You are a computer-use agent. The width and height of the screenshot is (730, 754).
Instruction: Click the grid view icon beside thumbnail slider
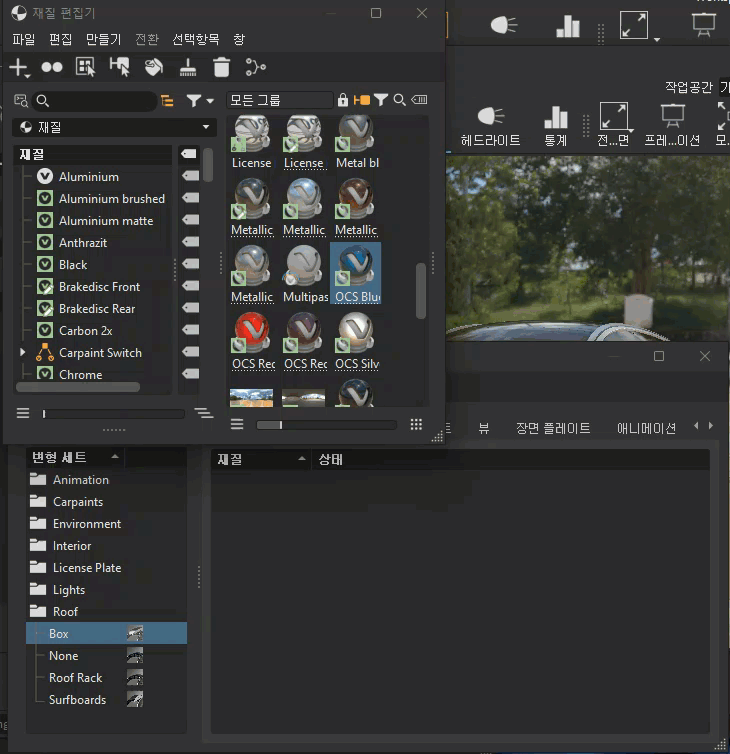(416, 424)
